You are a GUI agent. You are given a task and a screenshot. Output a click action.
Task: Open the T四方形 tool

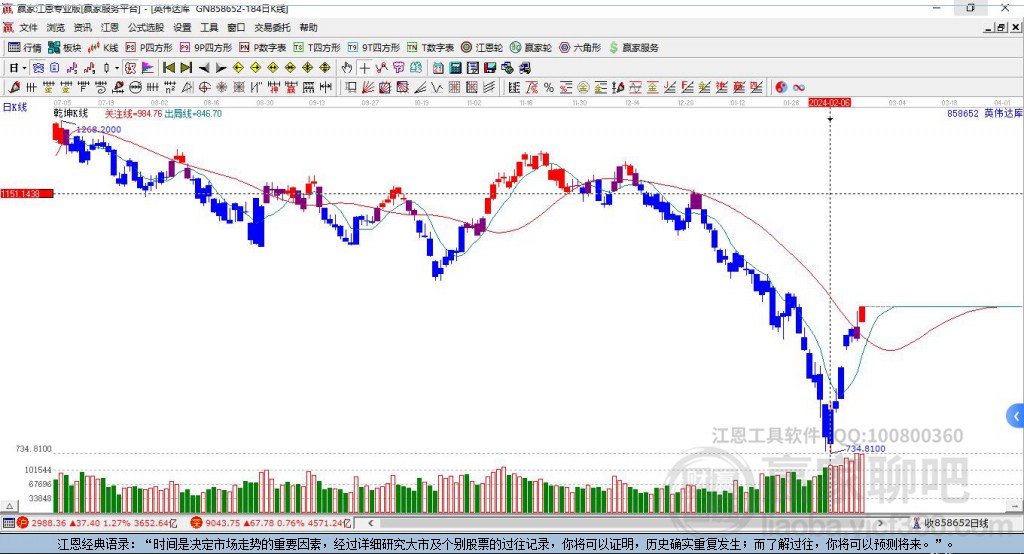pos(317,48)
